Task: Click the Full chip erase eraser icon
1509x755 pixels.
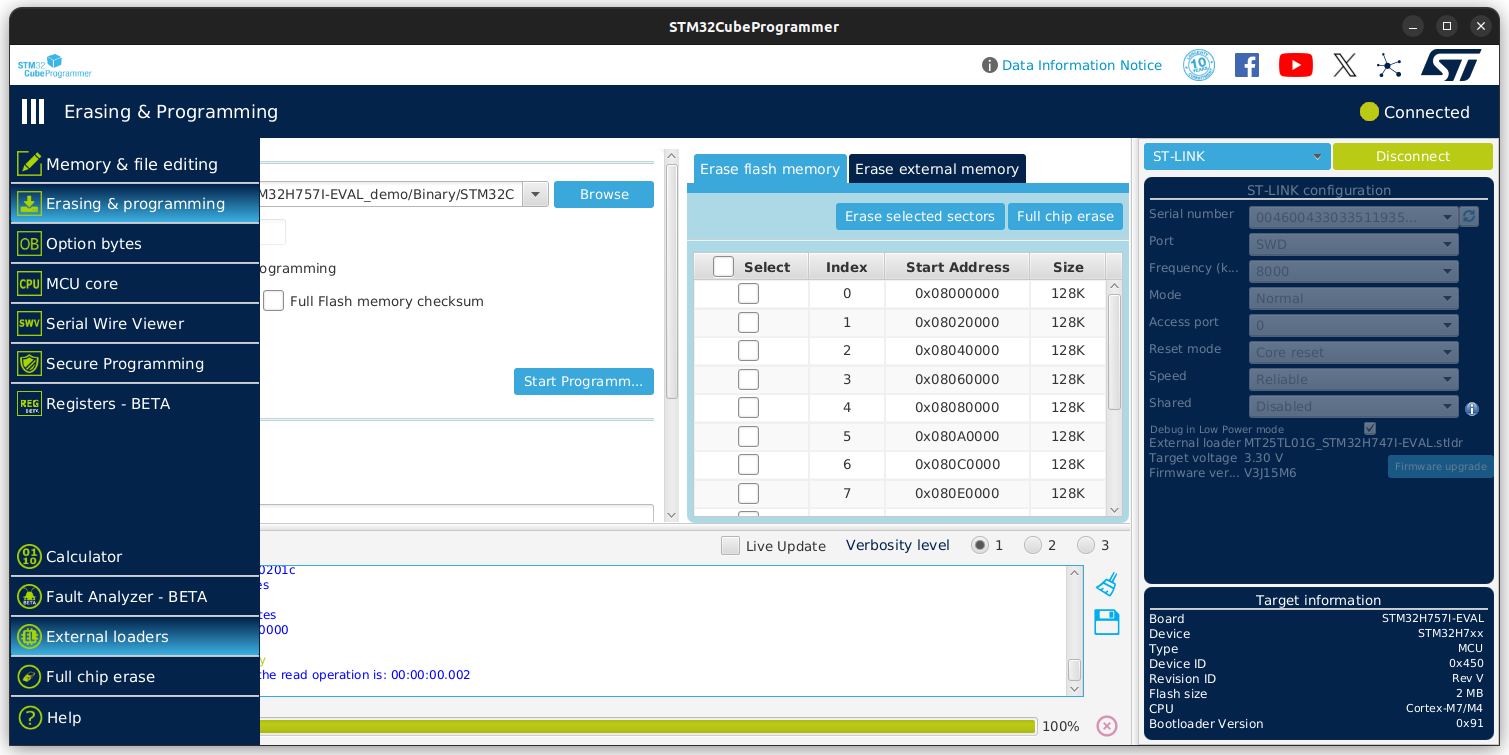Action: click(x=29, y=676)
